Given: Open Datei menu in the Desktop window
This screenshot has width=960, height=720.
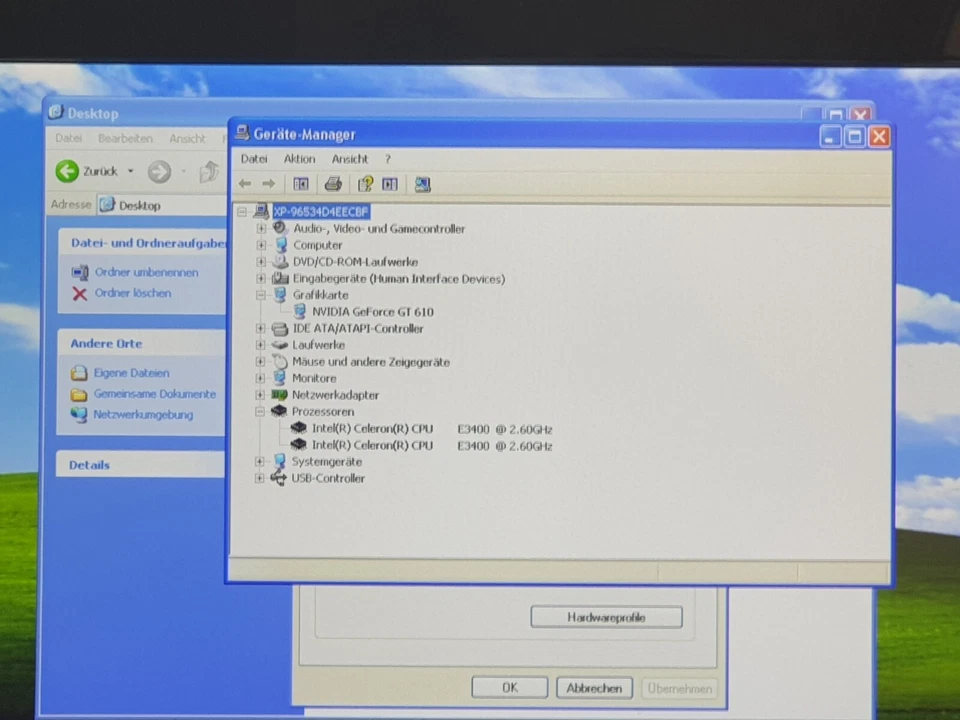Looking at the screenshot, I should coord(69,138).
